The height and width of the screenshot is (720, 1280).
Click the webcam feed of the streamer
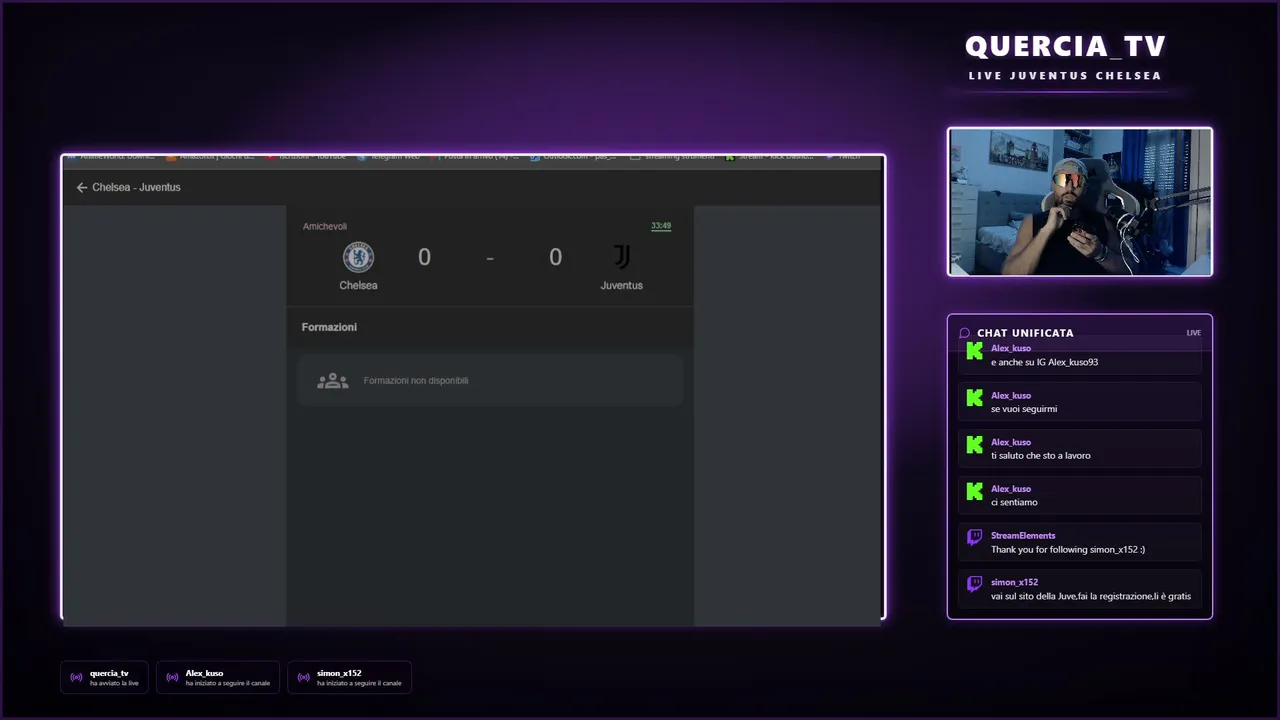[x=1080, y=202]
